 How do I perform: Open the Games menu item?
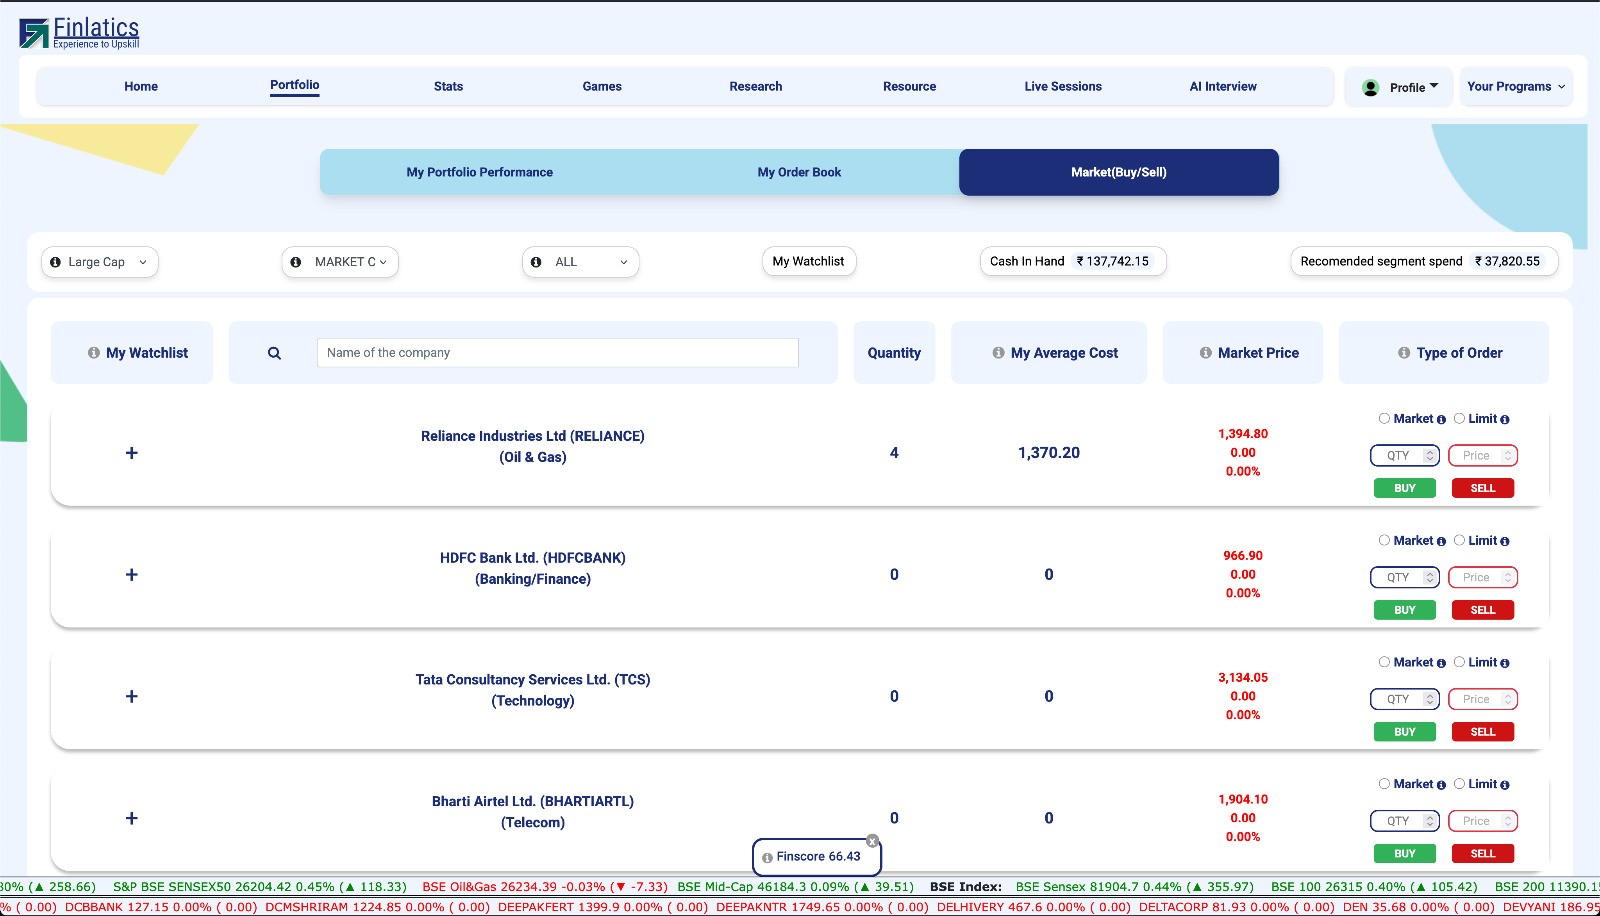(602, 87)
